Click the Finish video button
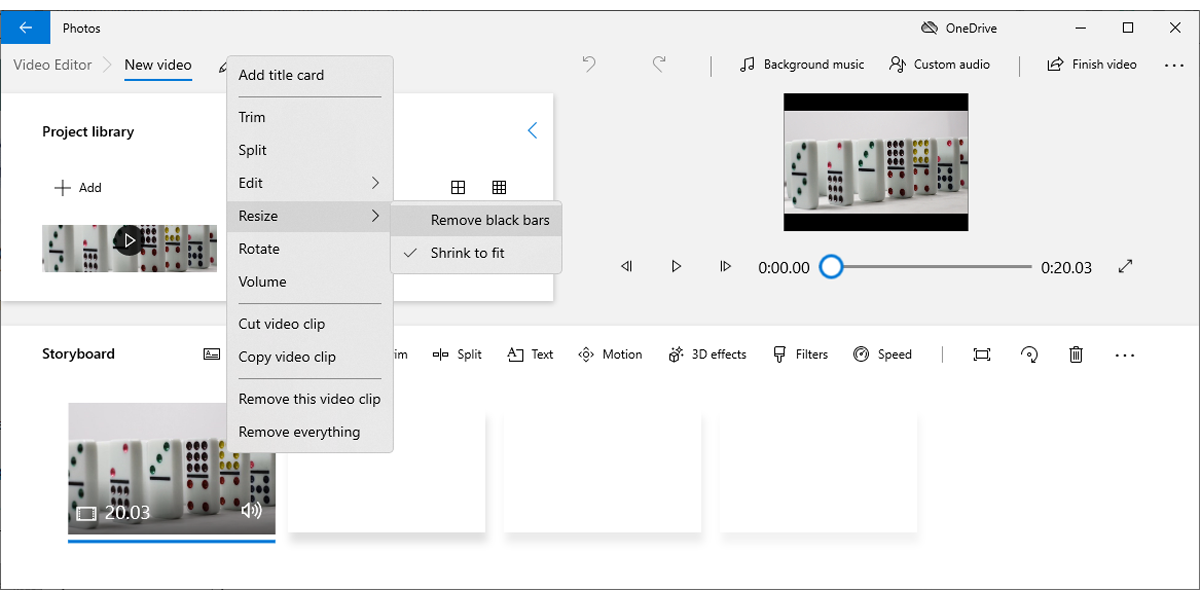 pos(1092,64)
